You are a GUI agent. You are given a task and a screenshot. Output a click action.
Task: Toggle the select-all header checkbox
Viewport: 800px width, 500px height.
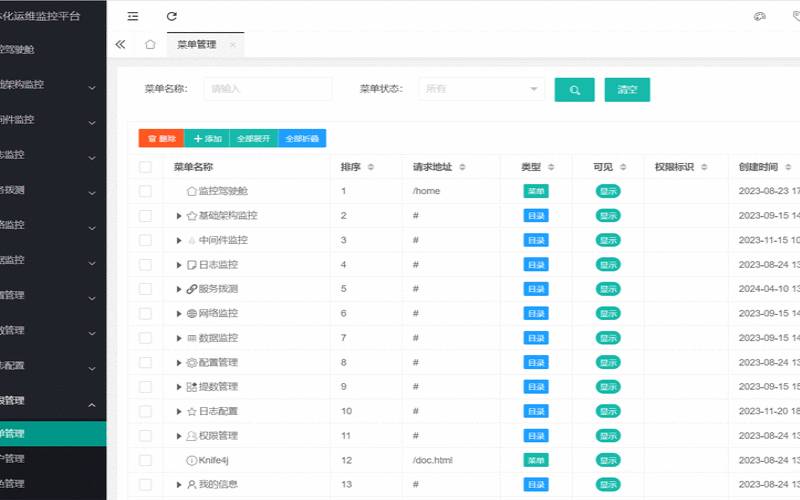[145, 167]
